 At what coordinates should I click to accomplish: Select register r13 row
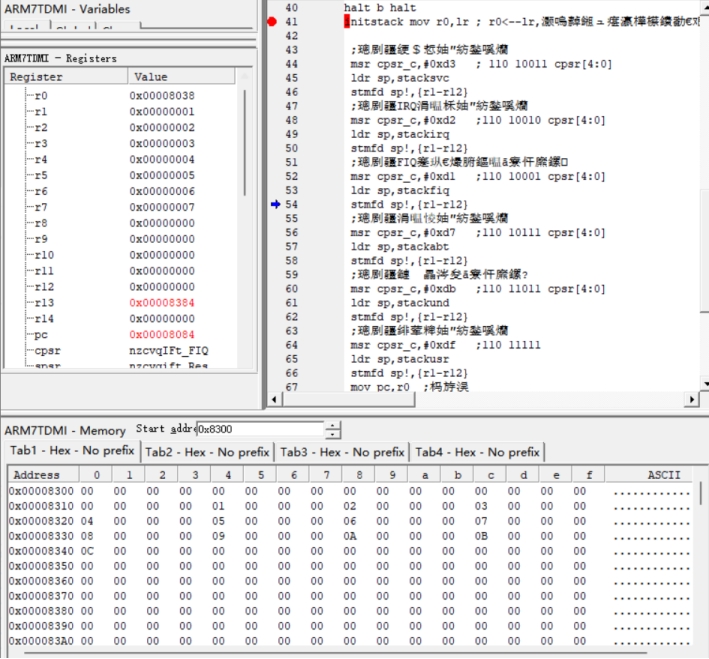[120, 303]
